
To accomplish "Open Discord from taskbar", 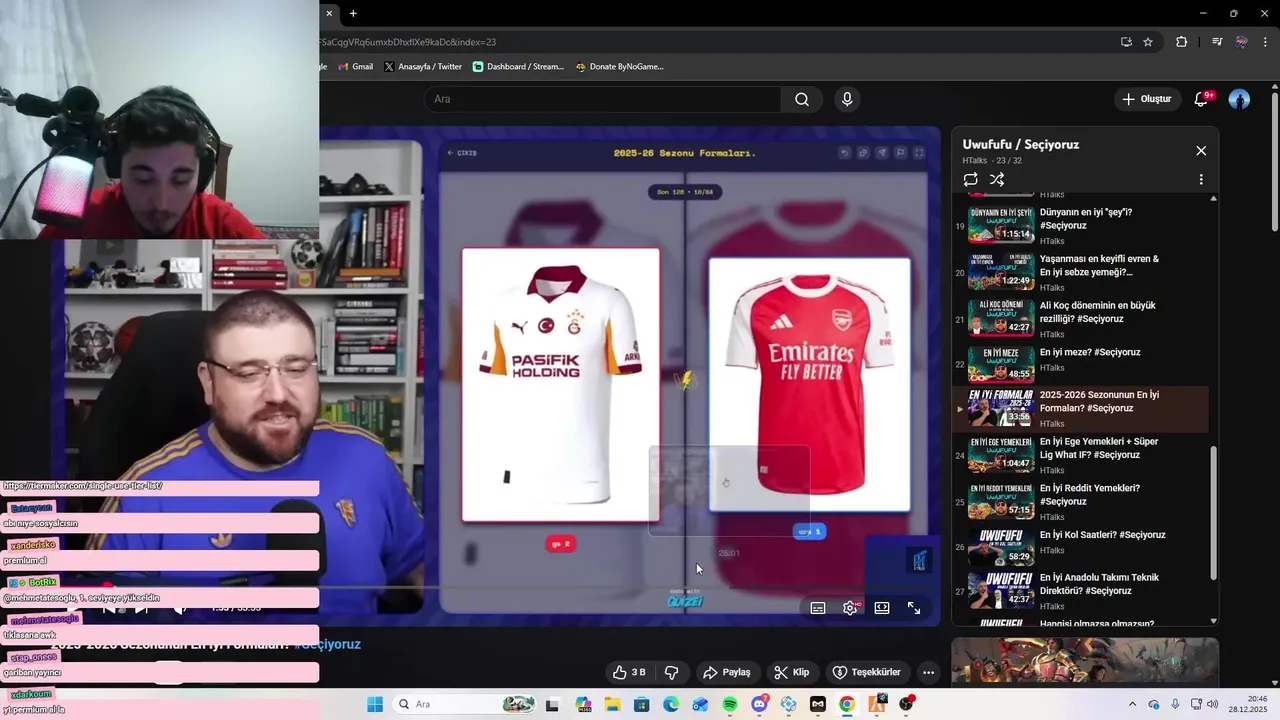I will pyautogui.click(x=759, y=704).
